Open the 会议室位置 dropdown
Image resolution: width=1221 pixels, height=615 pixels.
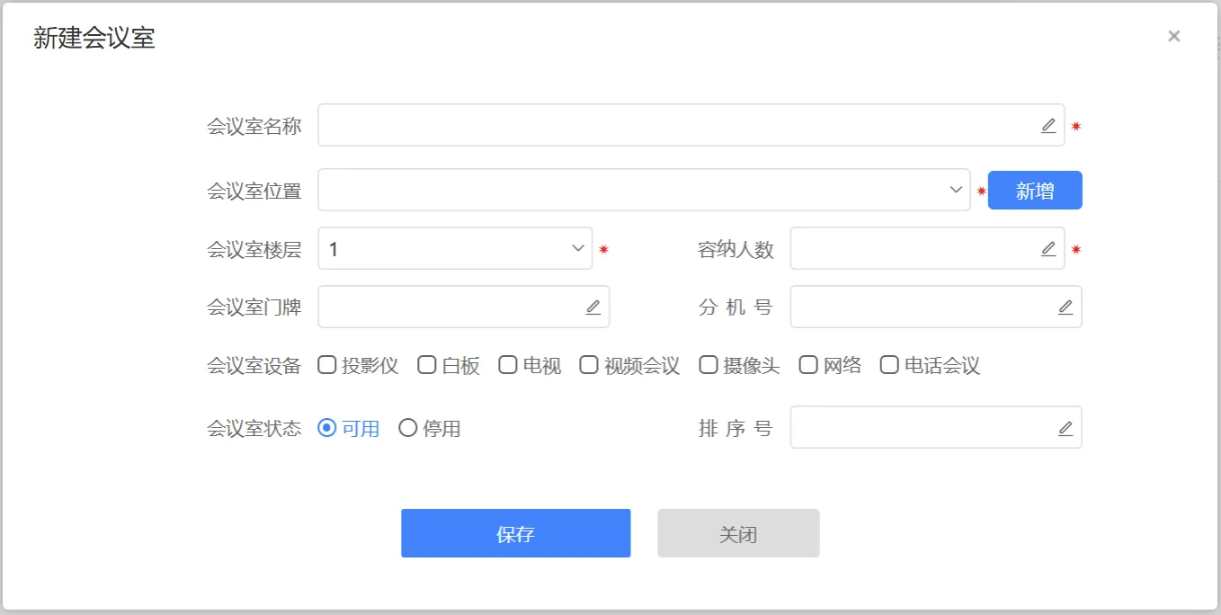coord(644,190)
